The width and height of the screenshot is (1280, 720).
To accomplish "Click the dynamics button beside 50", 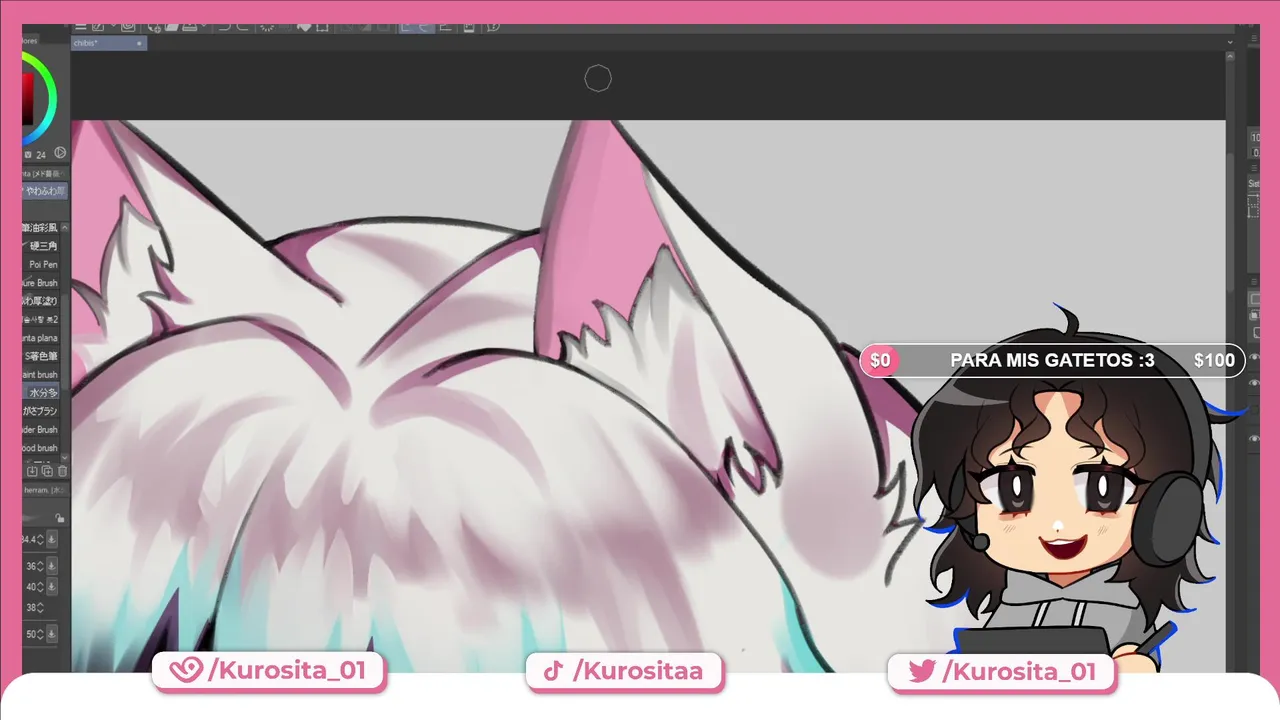I will pyautogui.click(x=52, y=634).
